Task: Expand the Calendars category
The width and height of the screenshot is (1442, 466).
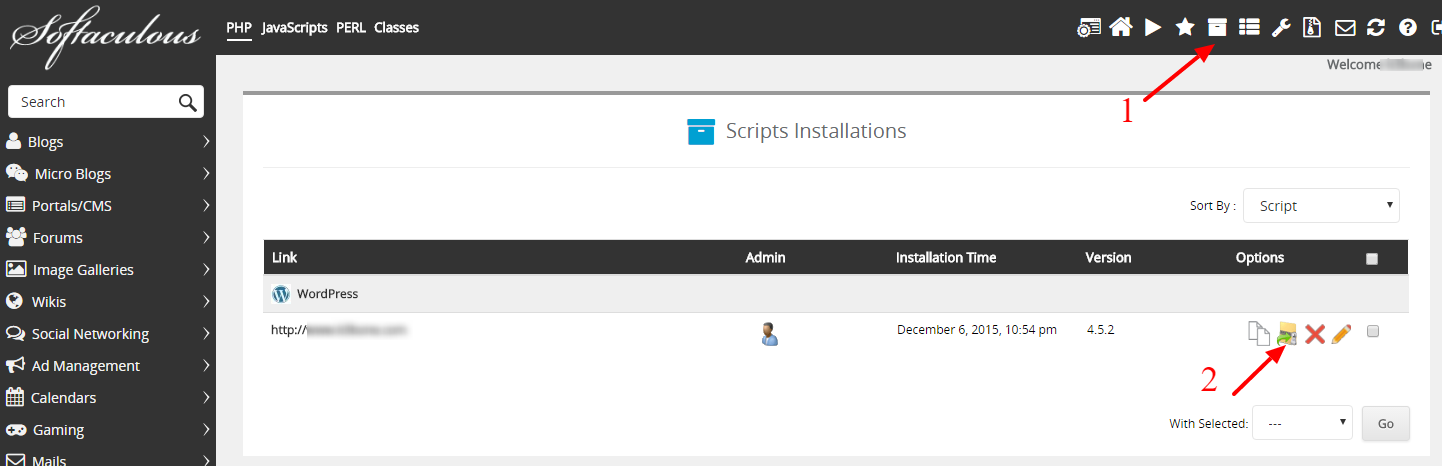Action: [108, 398]
